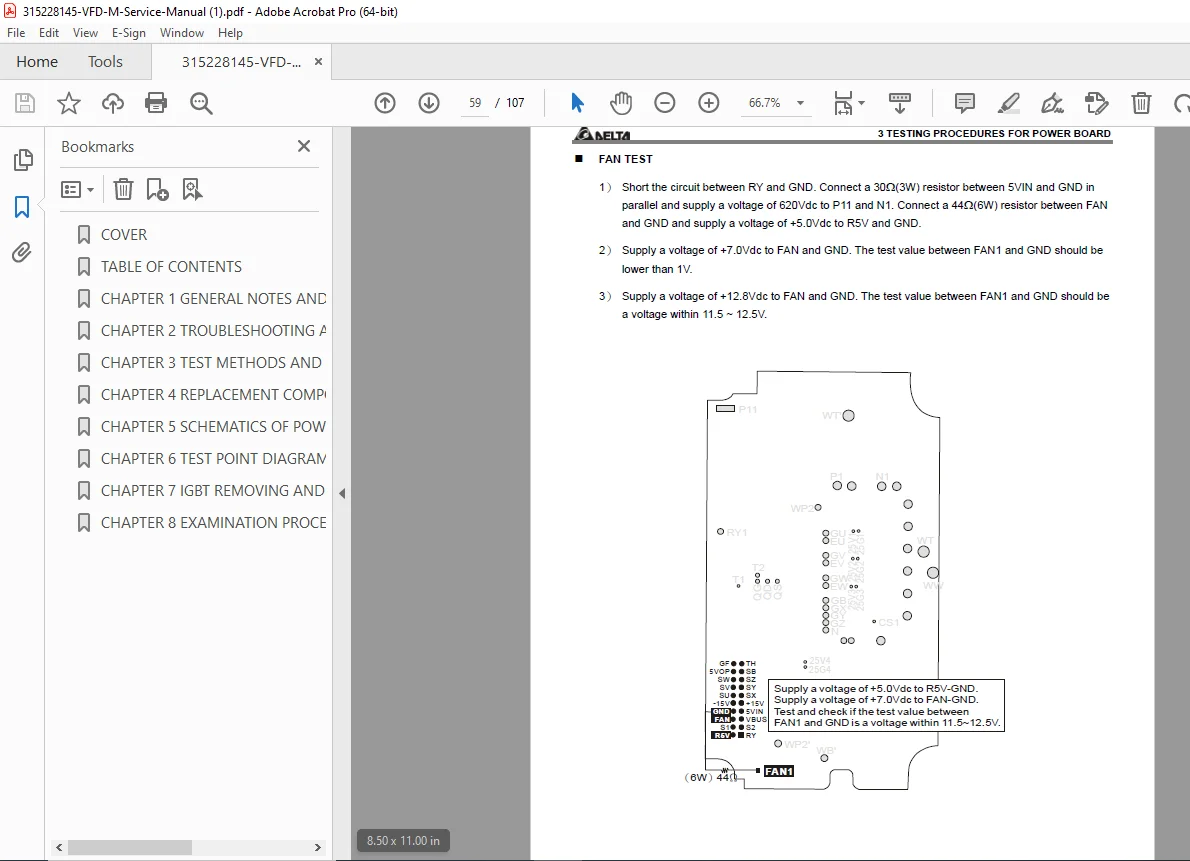Jump to COVER bookmark
The image size is (1190, 861).
tap(124, 235)
